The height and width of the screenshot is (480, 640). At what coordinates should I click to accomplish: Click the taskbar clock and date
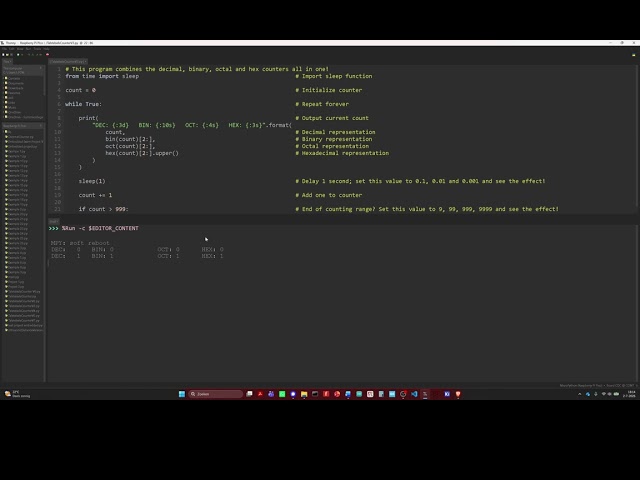click(631, 394)
